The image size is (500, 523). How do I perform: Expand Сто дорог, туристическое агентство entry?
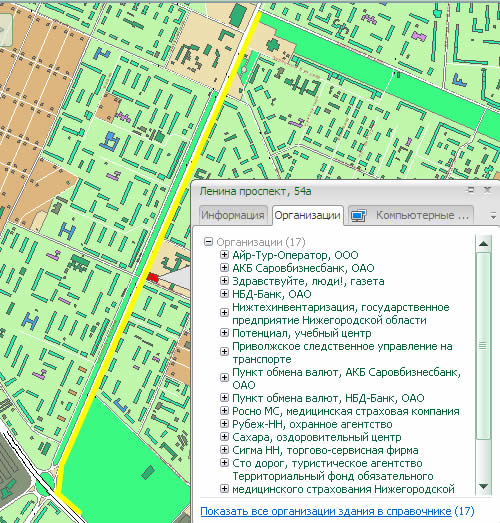click(224, 463)
